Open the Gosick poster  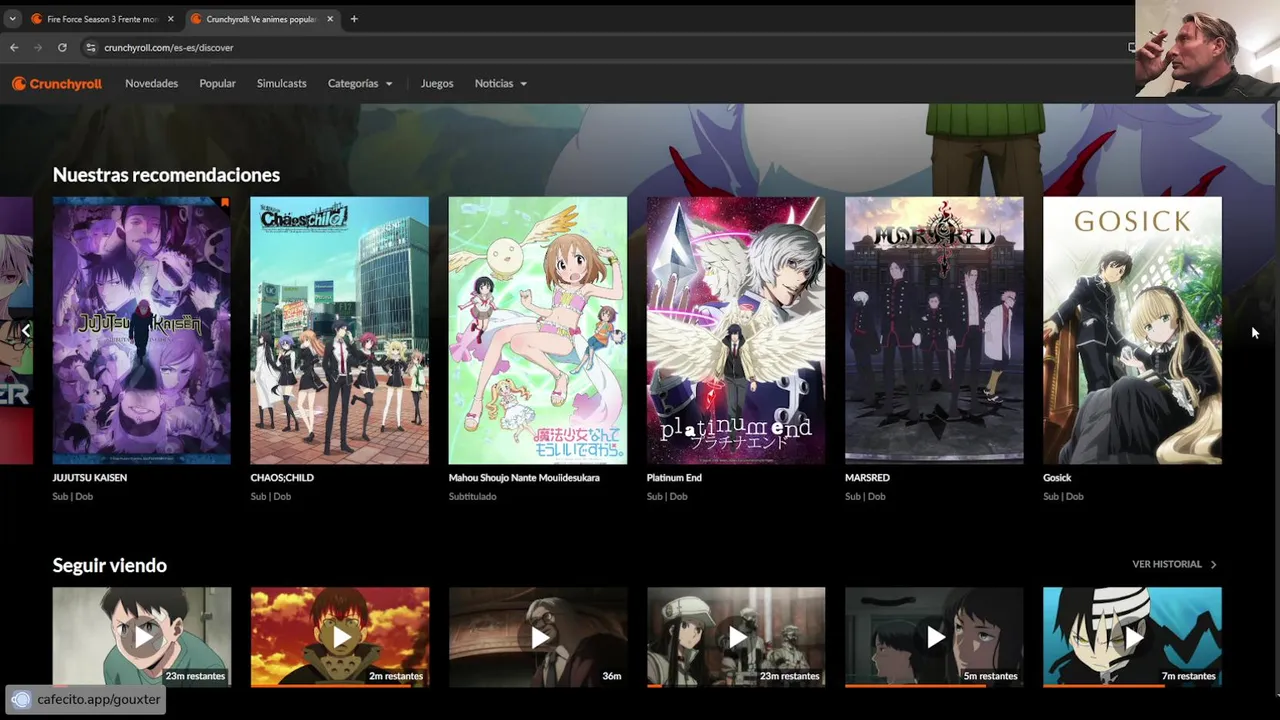1132,330
